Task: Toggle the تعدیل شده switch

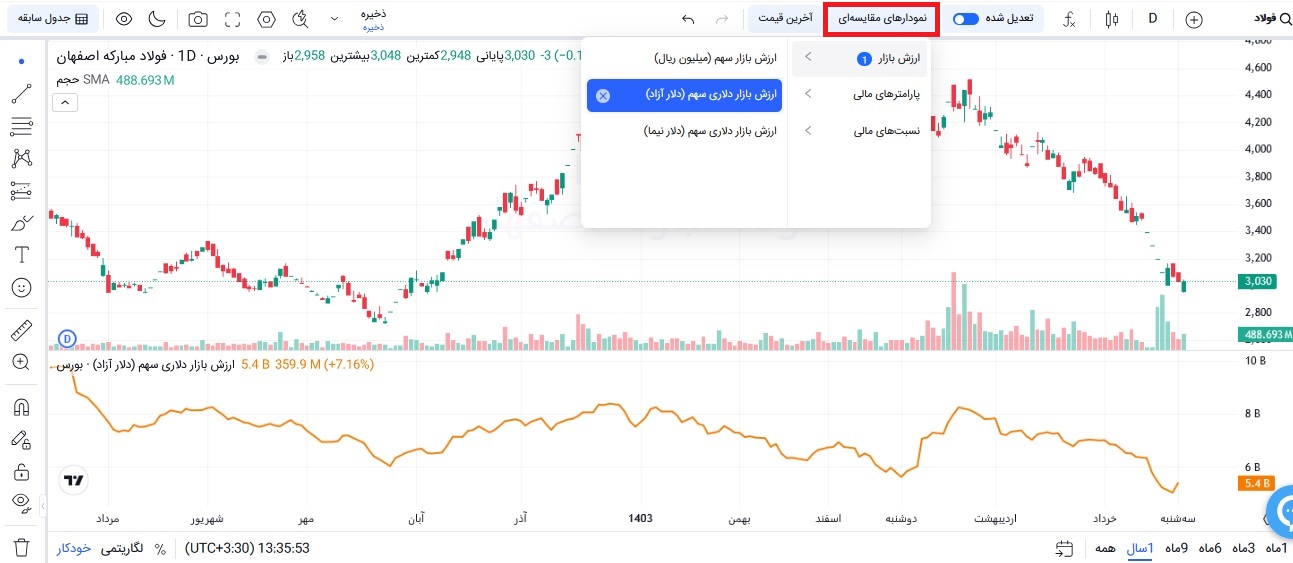Action: pyautogui.click(x=966, y=19)
